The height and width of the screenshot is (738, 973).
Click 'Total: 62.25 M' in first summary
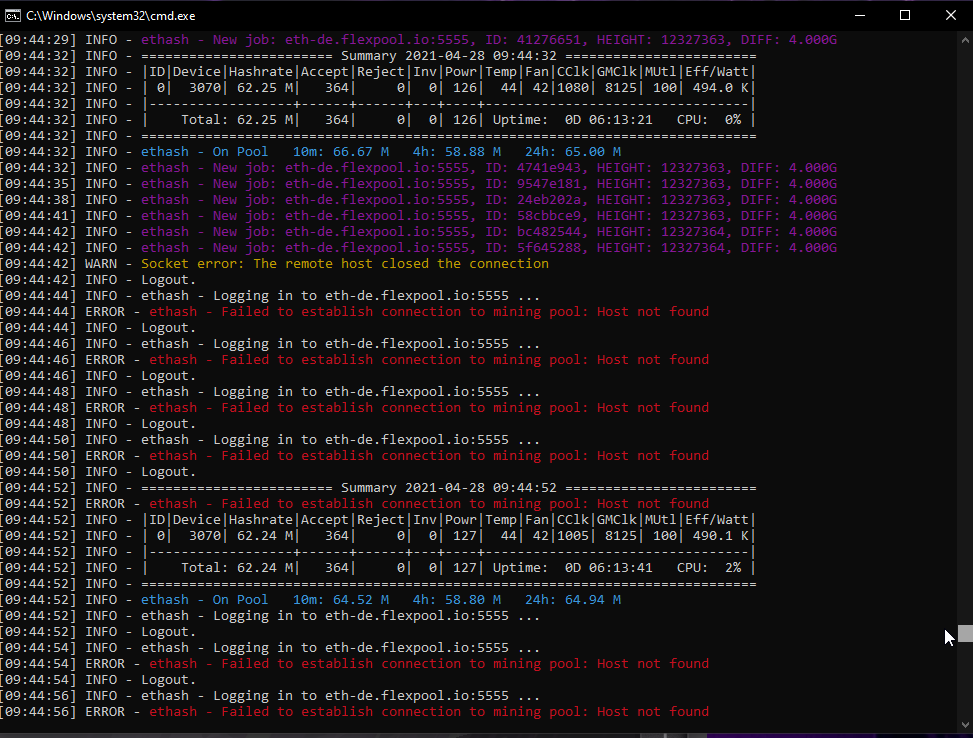[x=237, y=120]
